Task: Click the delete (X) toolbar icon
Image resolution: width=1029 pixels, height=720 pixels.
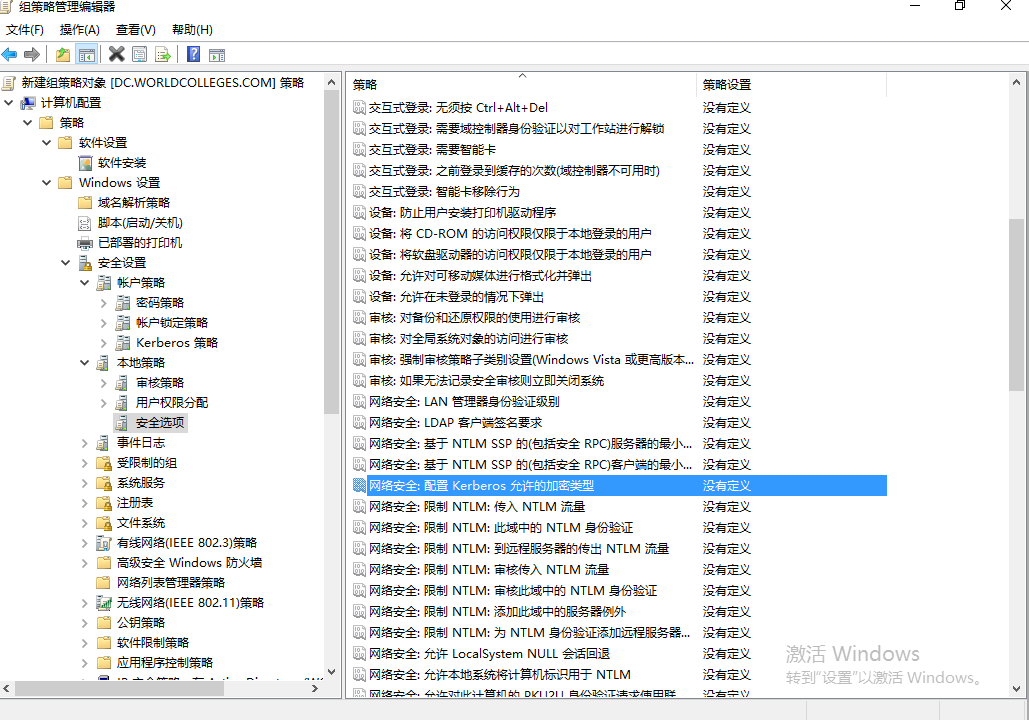Action: [x=116, y=54]
